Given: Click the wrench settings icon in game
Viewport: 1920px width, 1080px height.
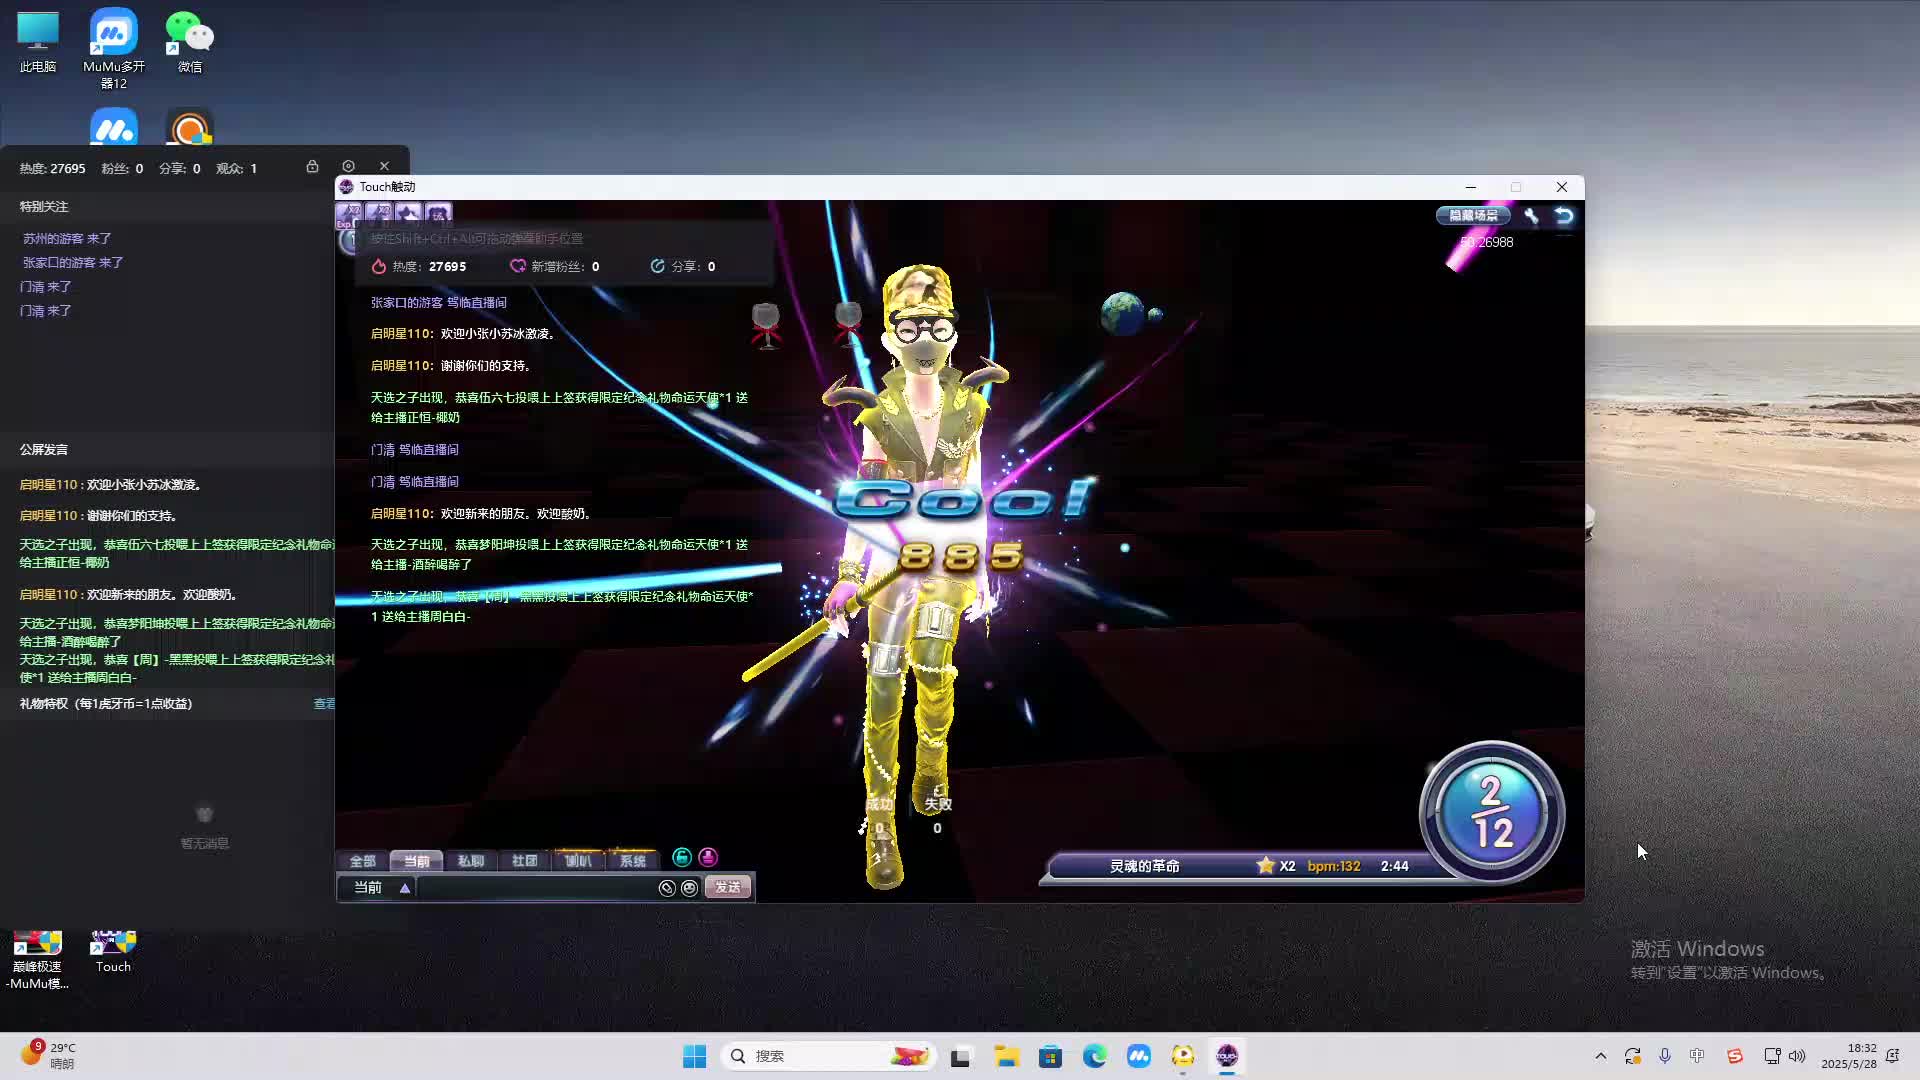Looking at the screenshot, I should tap(1531, 216).
